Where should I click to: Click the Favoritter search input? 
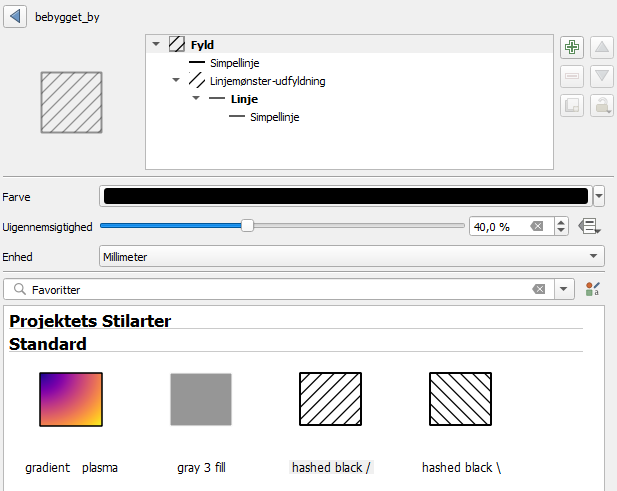pyautogui.click(x=279, y=290)
